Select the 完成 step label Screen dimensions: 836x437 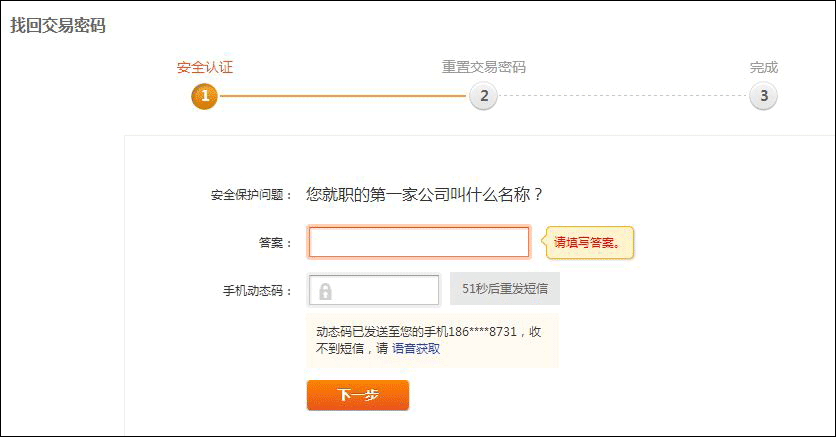coord(763,67)
